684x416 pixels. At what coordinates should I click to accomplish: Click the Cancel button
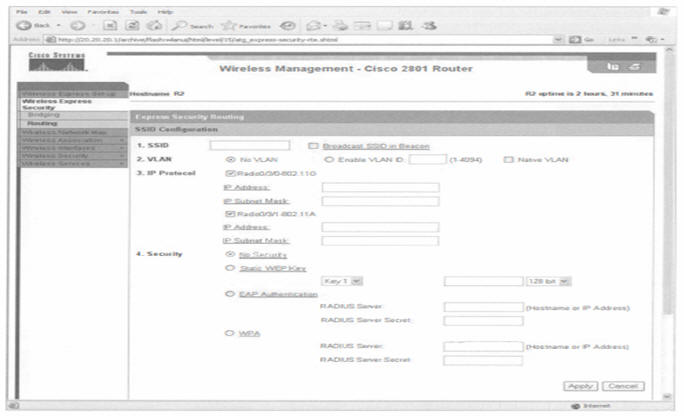[622, 386]
